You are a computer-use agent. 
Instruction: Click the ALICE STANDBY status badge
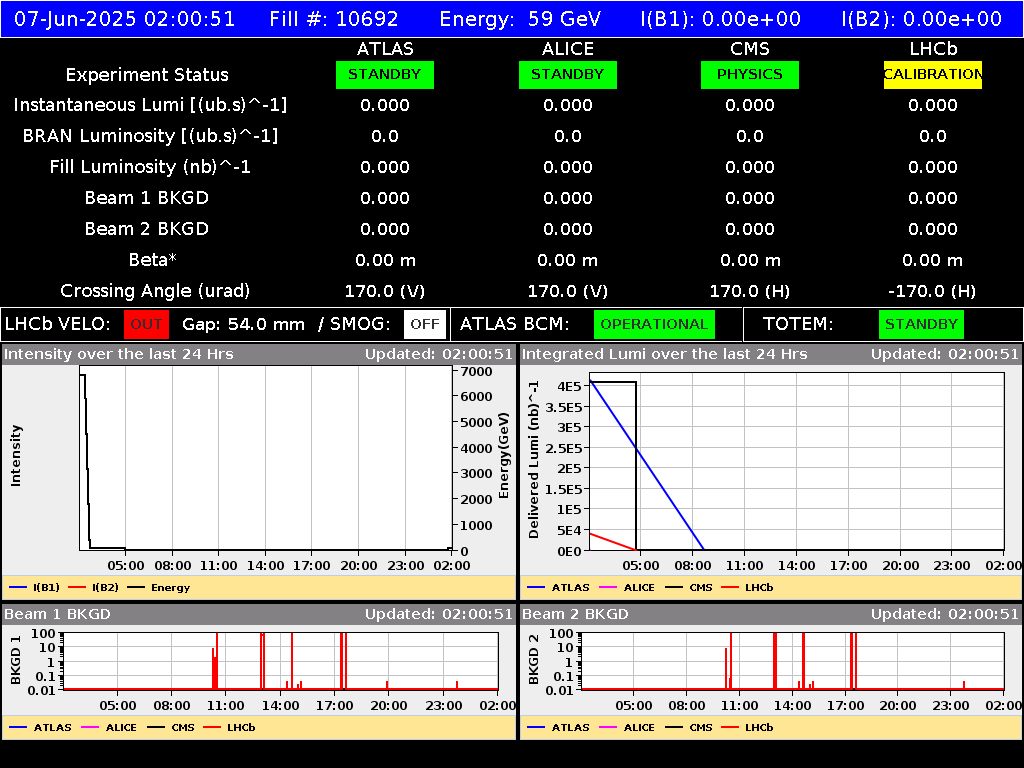click(568, 74)
